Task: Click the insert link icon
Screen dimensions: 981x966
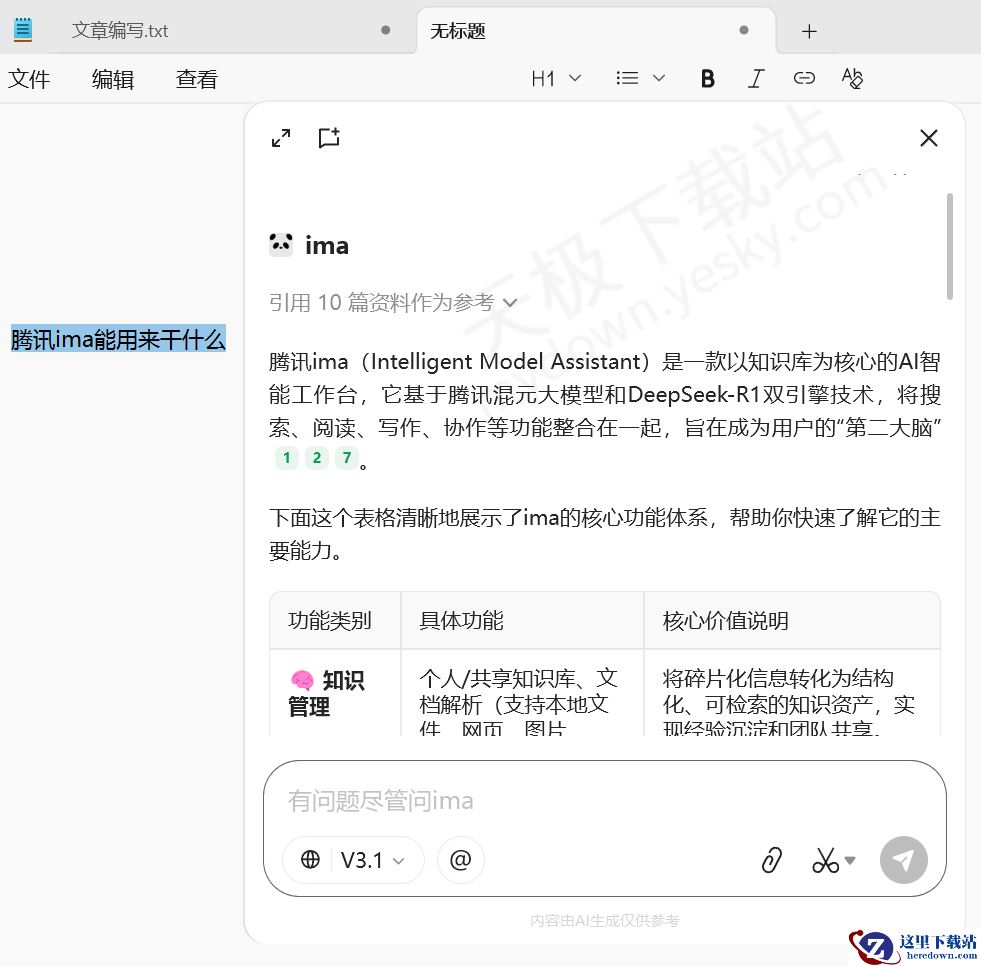Action: [804, 78]
